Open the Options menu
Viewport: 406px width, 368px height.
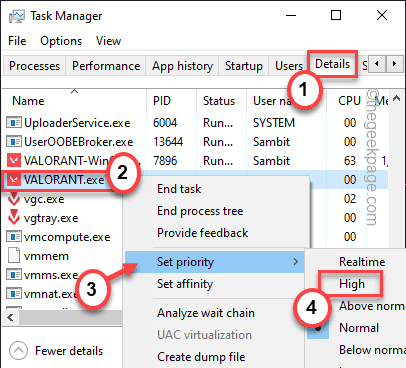pos(61,41)
